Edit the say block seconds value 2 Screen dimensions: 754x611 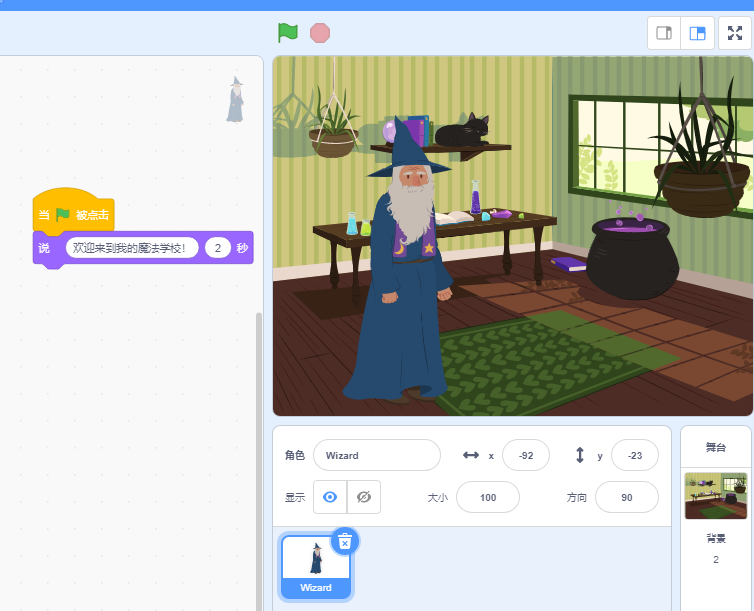(x=218, y=248)
